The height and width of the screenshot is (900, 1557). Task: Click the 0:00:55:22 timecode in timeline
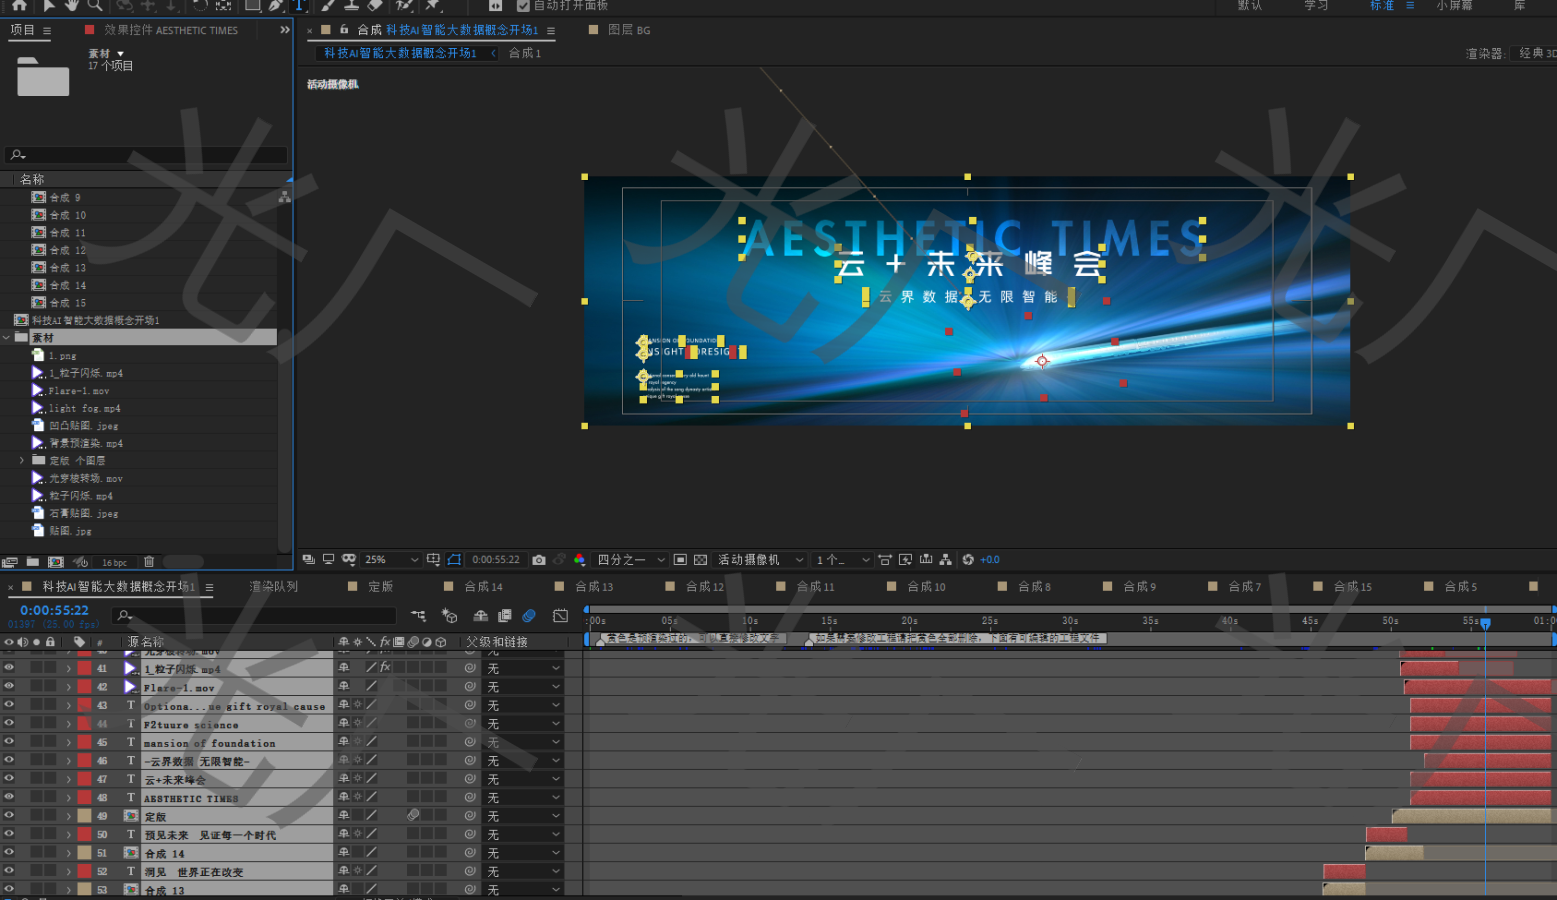click(x=54, y=610)
